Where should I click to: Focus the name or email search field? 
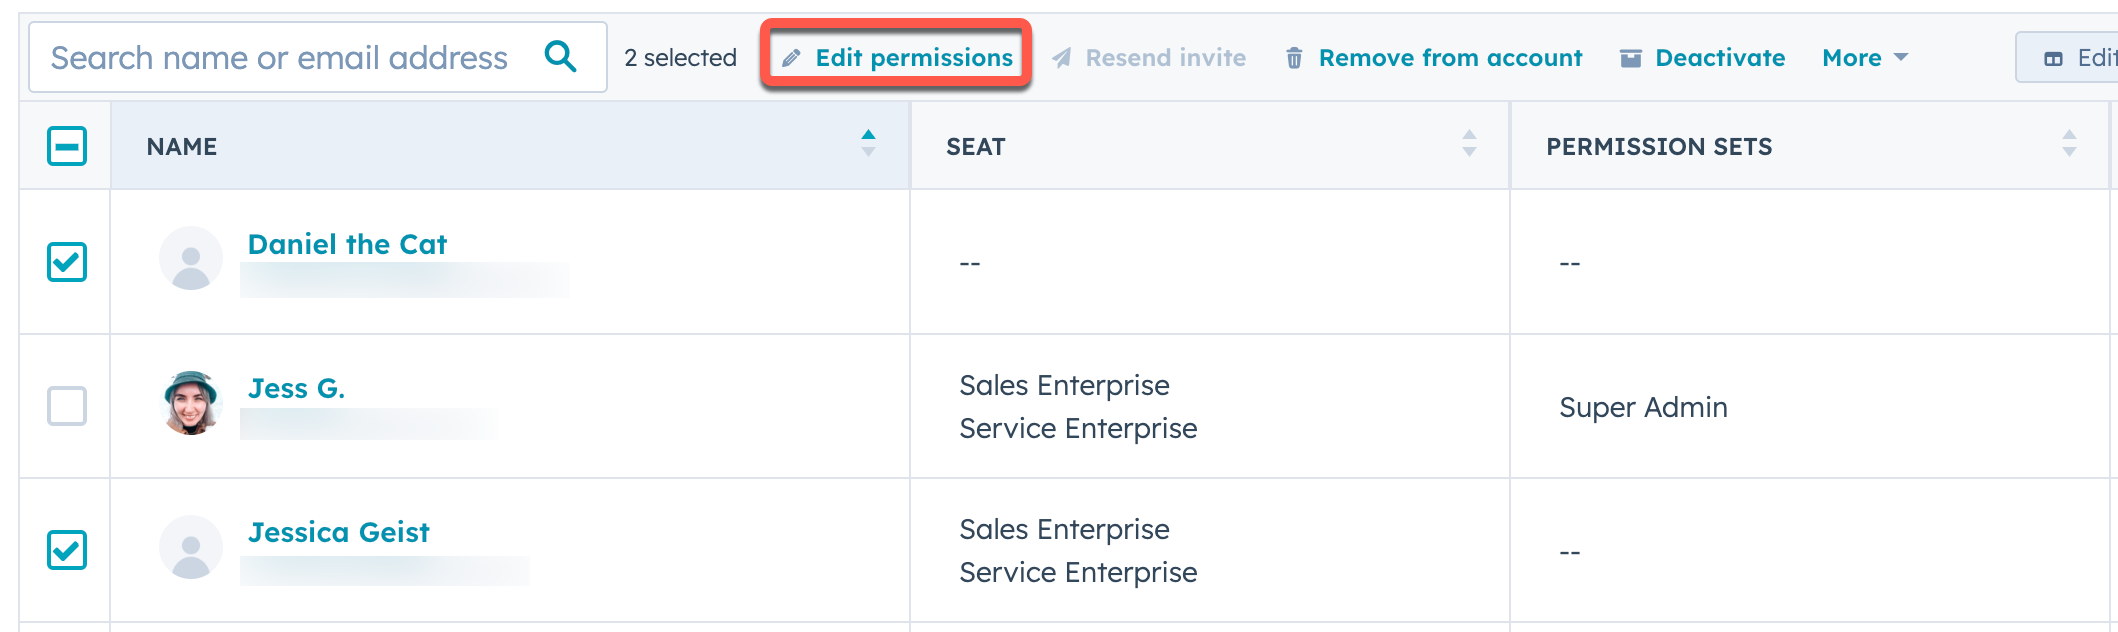[280, 58]
